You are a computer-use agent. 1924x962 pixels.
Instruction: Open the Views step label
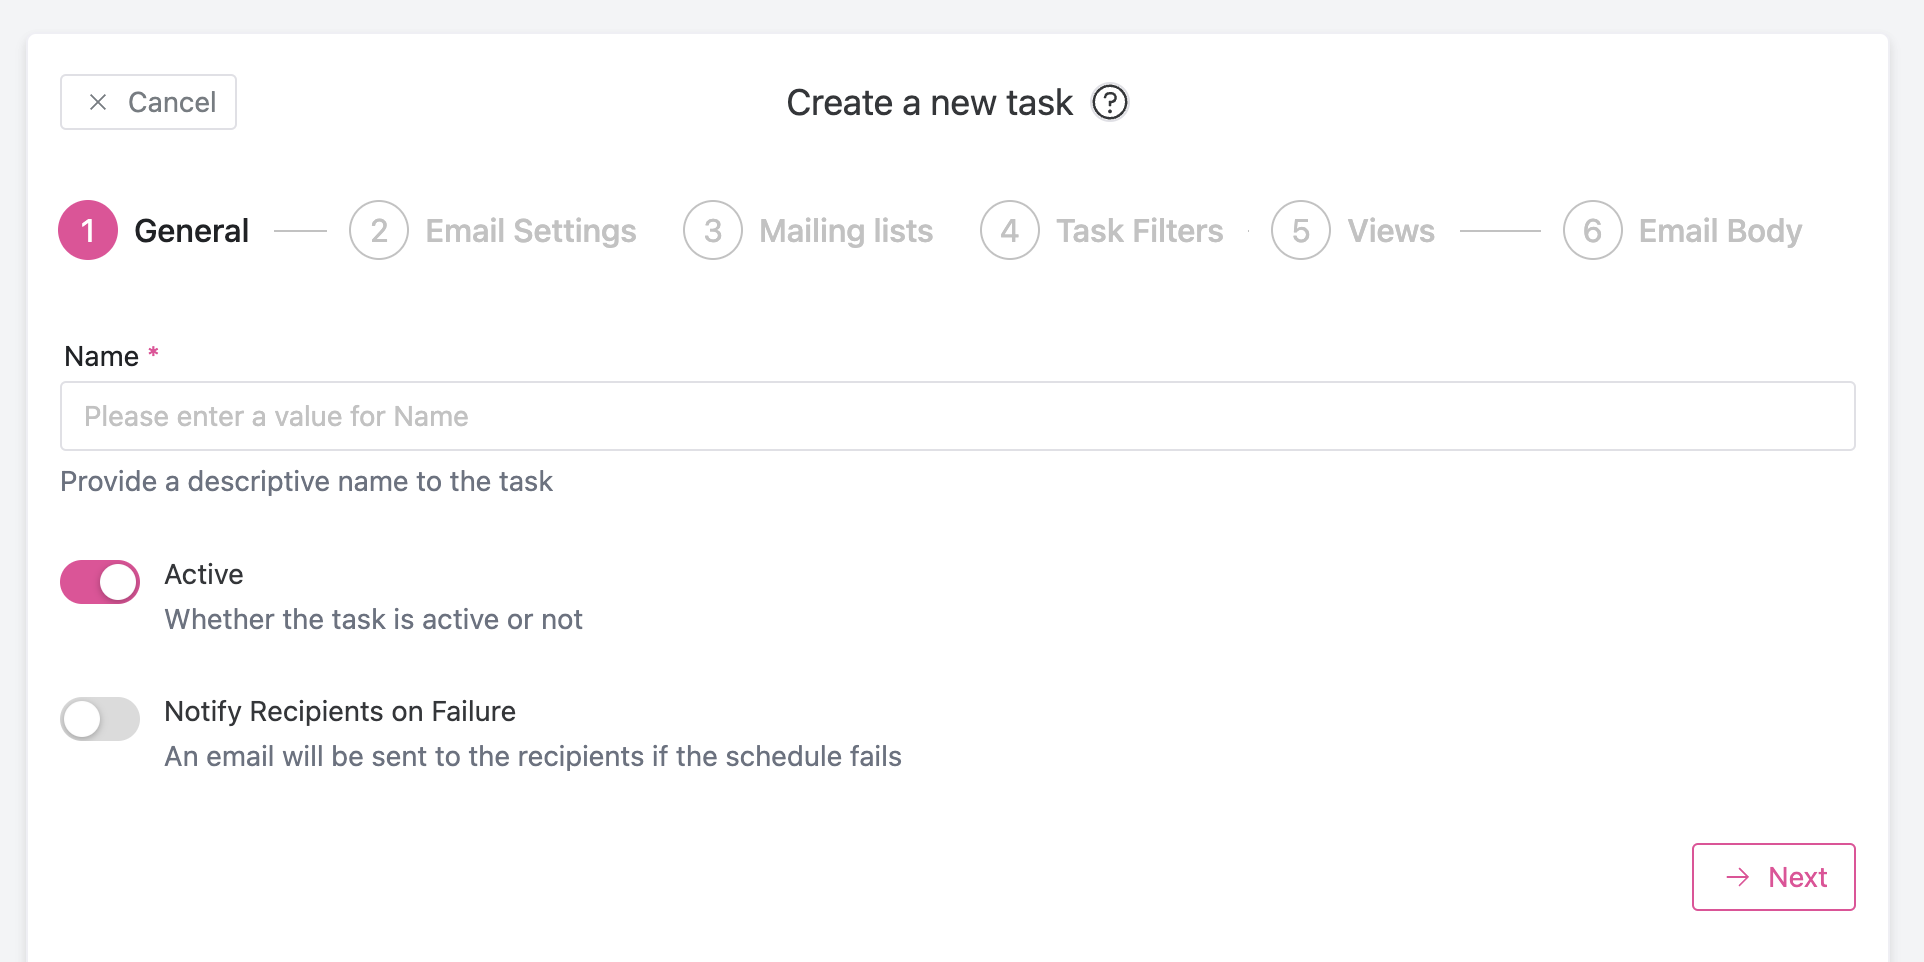pos(1391,231)
